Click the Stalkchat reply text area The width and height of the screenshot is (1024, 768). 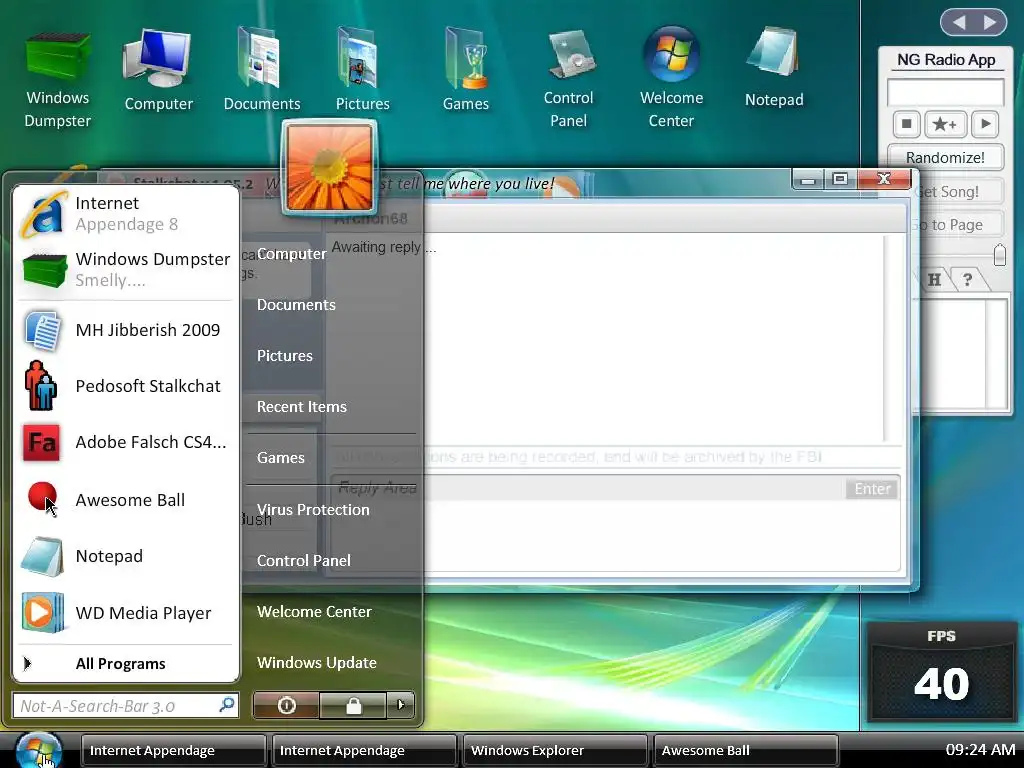pyautogui.click(x=615, y=536)
